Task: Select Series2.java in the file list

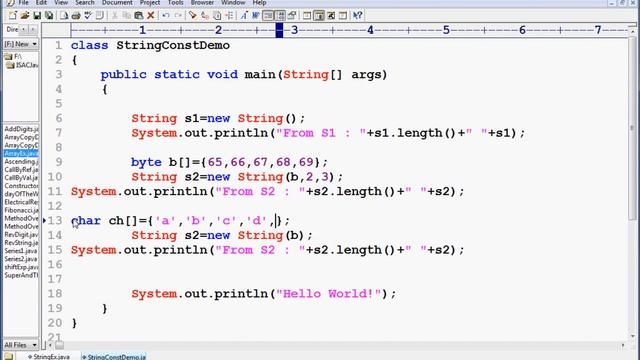Action: tap(21, 259)
